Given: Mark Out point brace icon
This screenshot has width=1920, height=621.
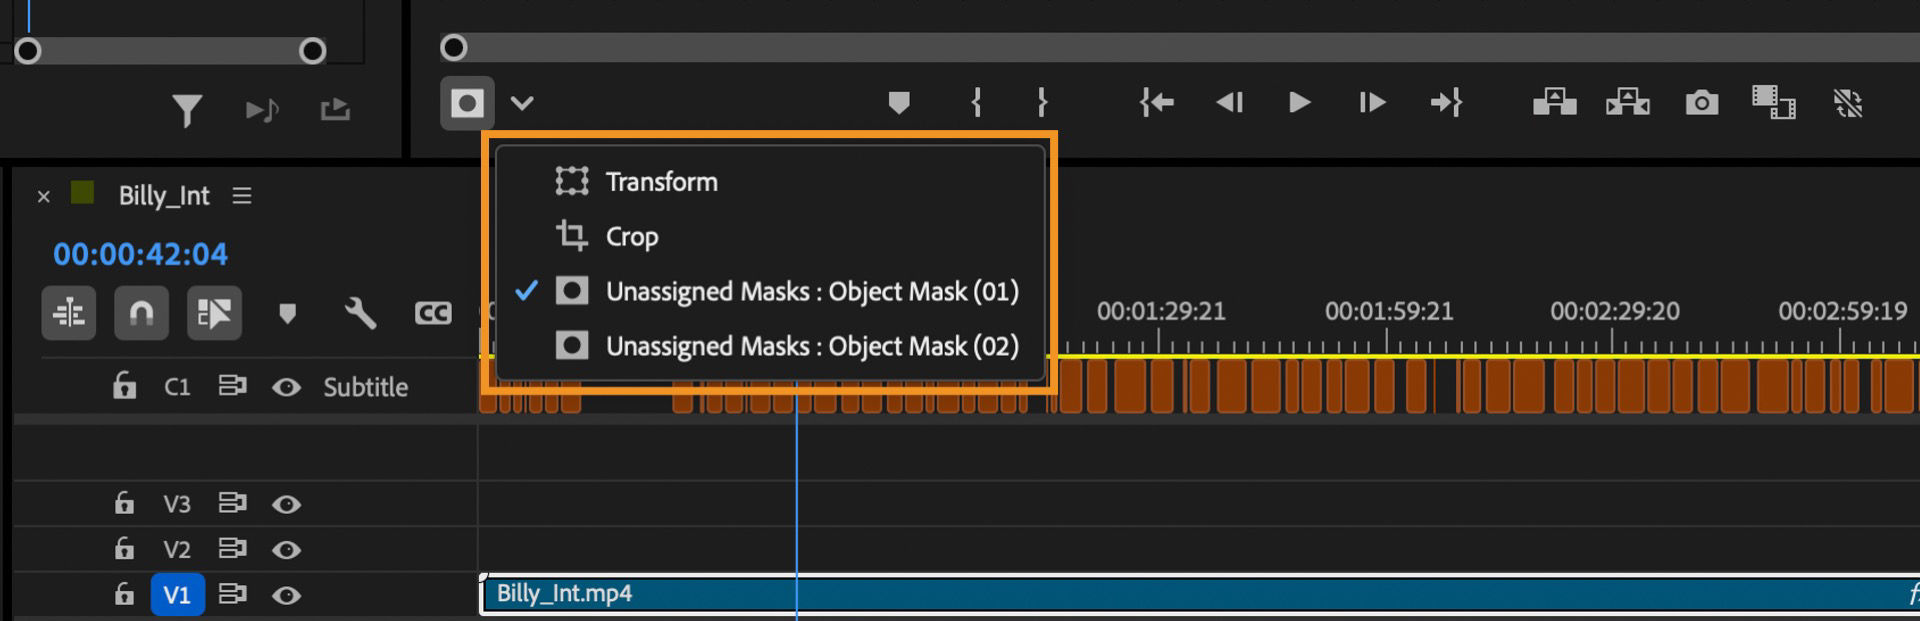Looking at the screenshot, I should (1042, 103).
